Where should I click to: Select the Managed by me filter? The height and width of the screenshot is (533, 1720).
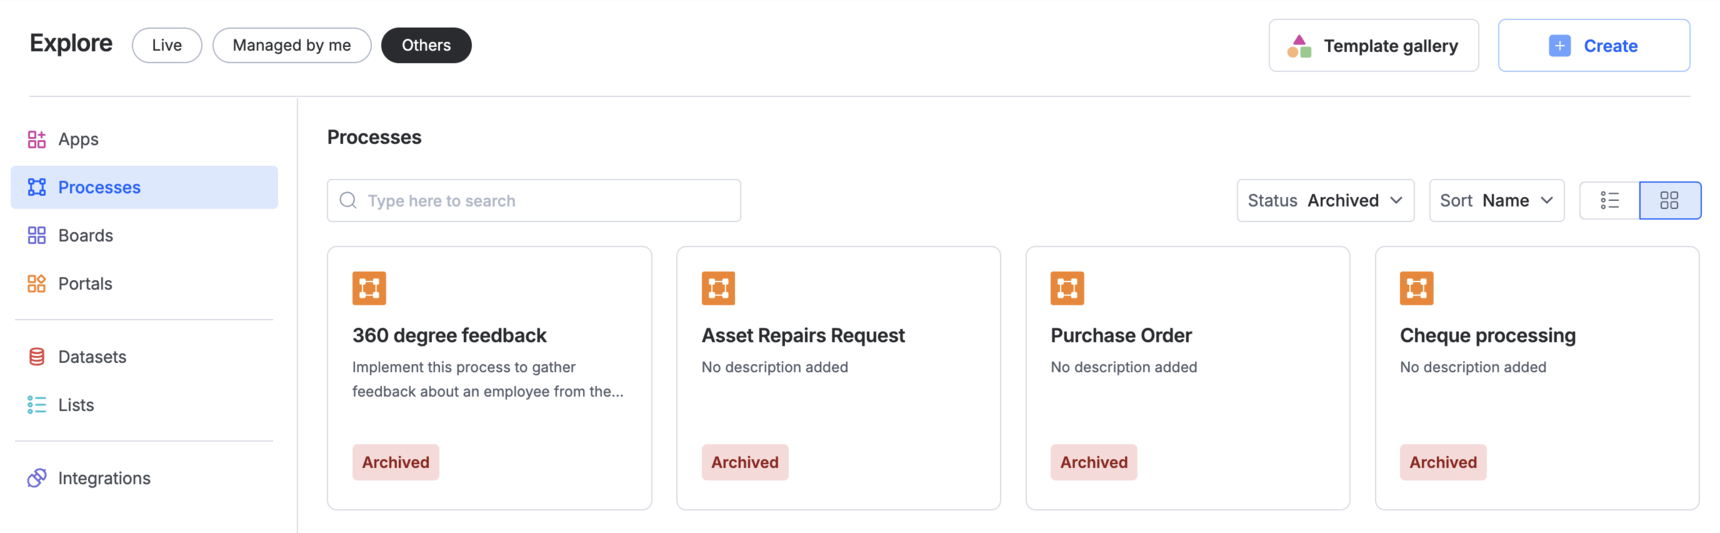292,45
